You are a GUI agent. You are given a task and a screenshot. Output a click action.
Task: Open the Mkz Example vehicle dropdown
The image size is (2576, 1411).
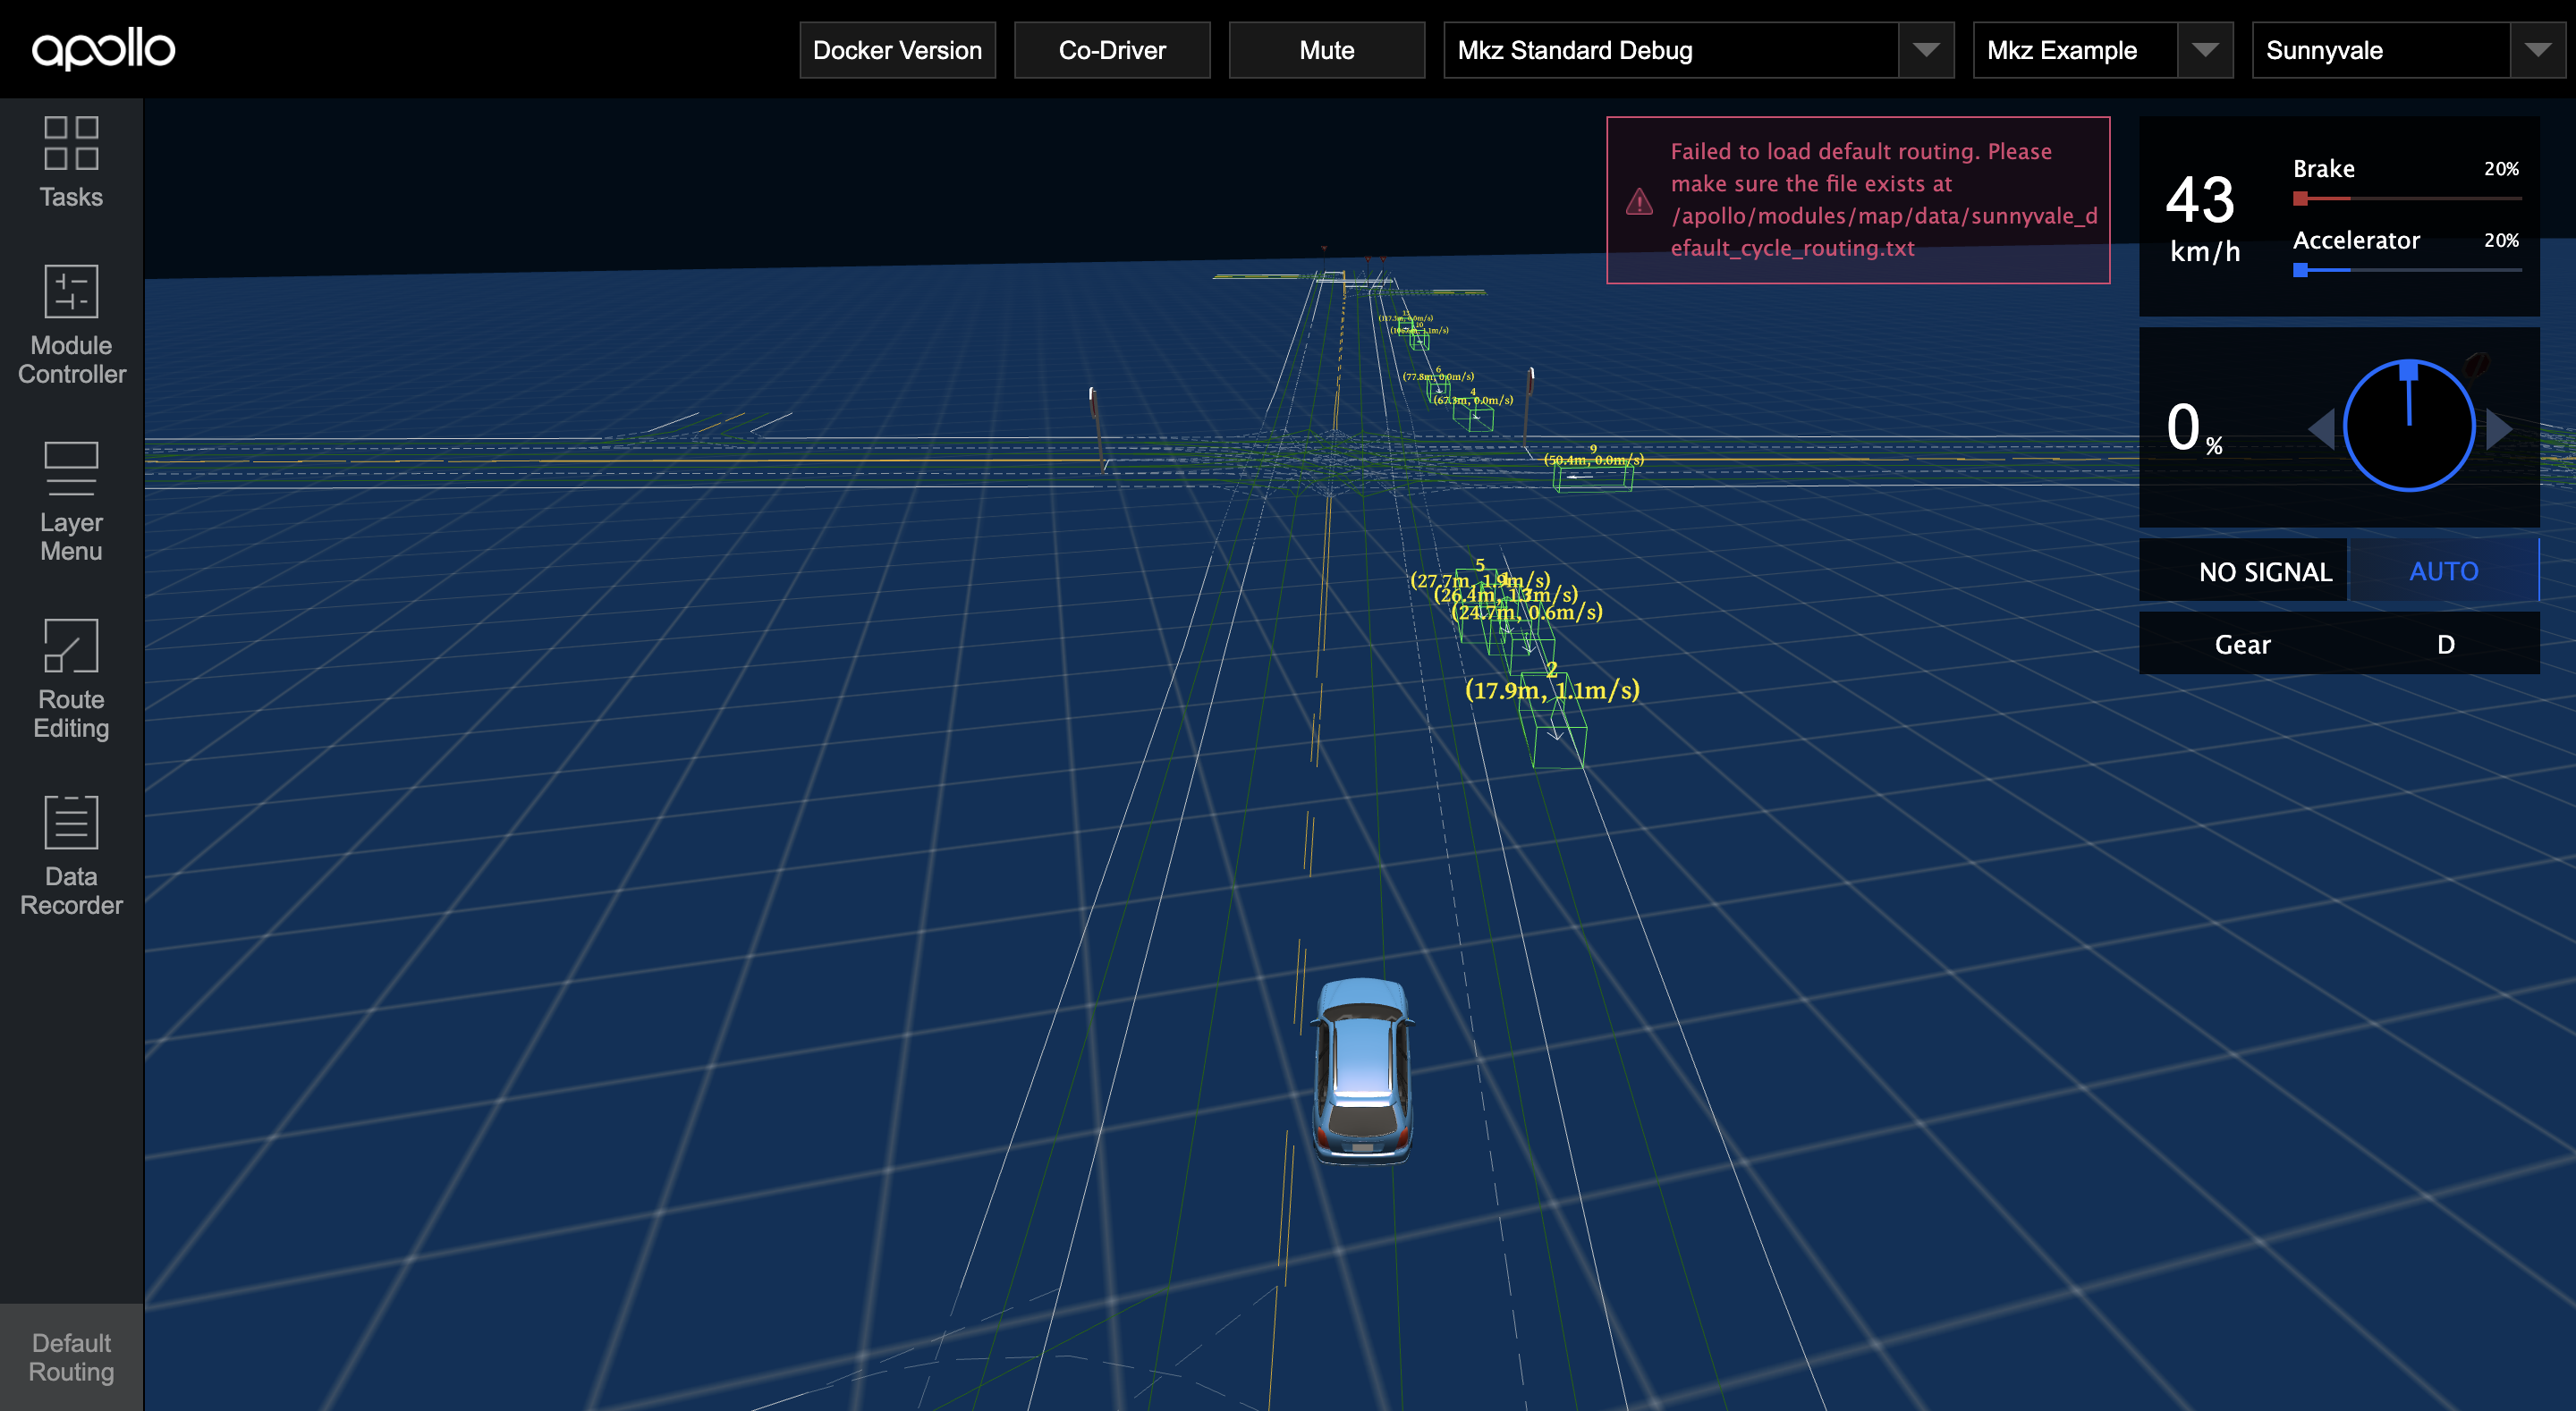pos(2103,50)
